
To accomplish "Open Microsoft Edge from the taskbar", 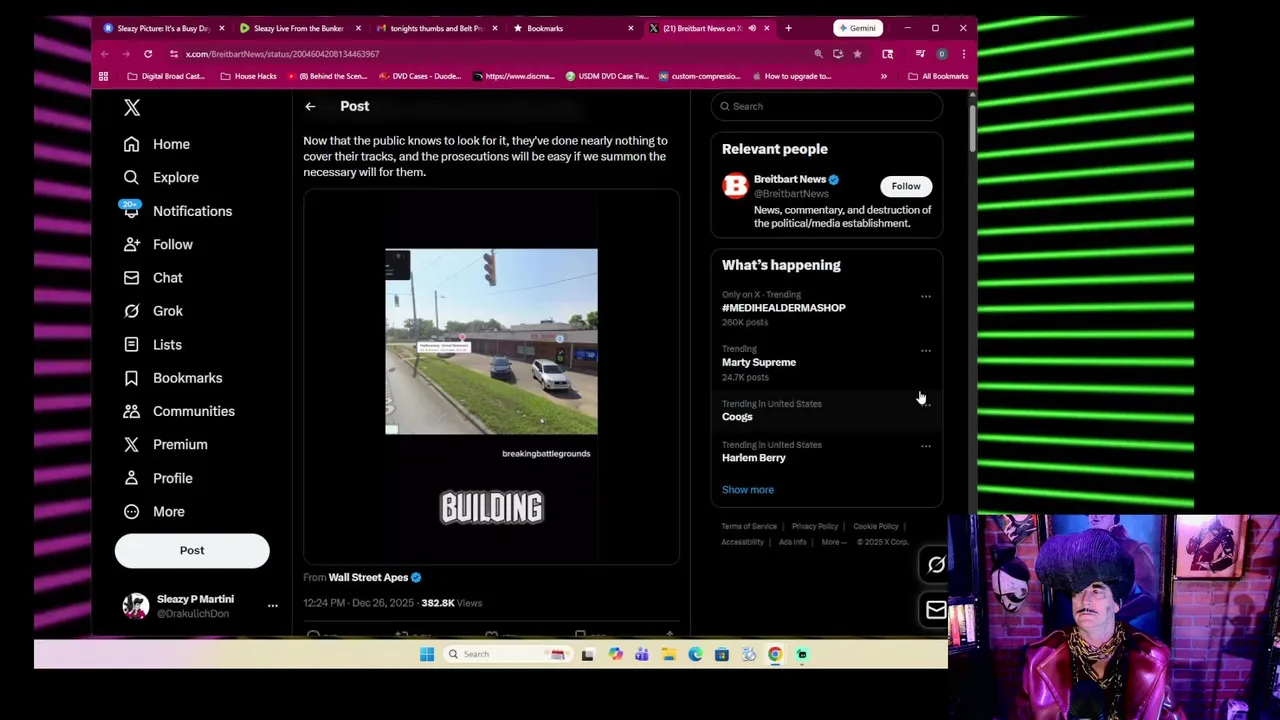I will pos(695,654).
